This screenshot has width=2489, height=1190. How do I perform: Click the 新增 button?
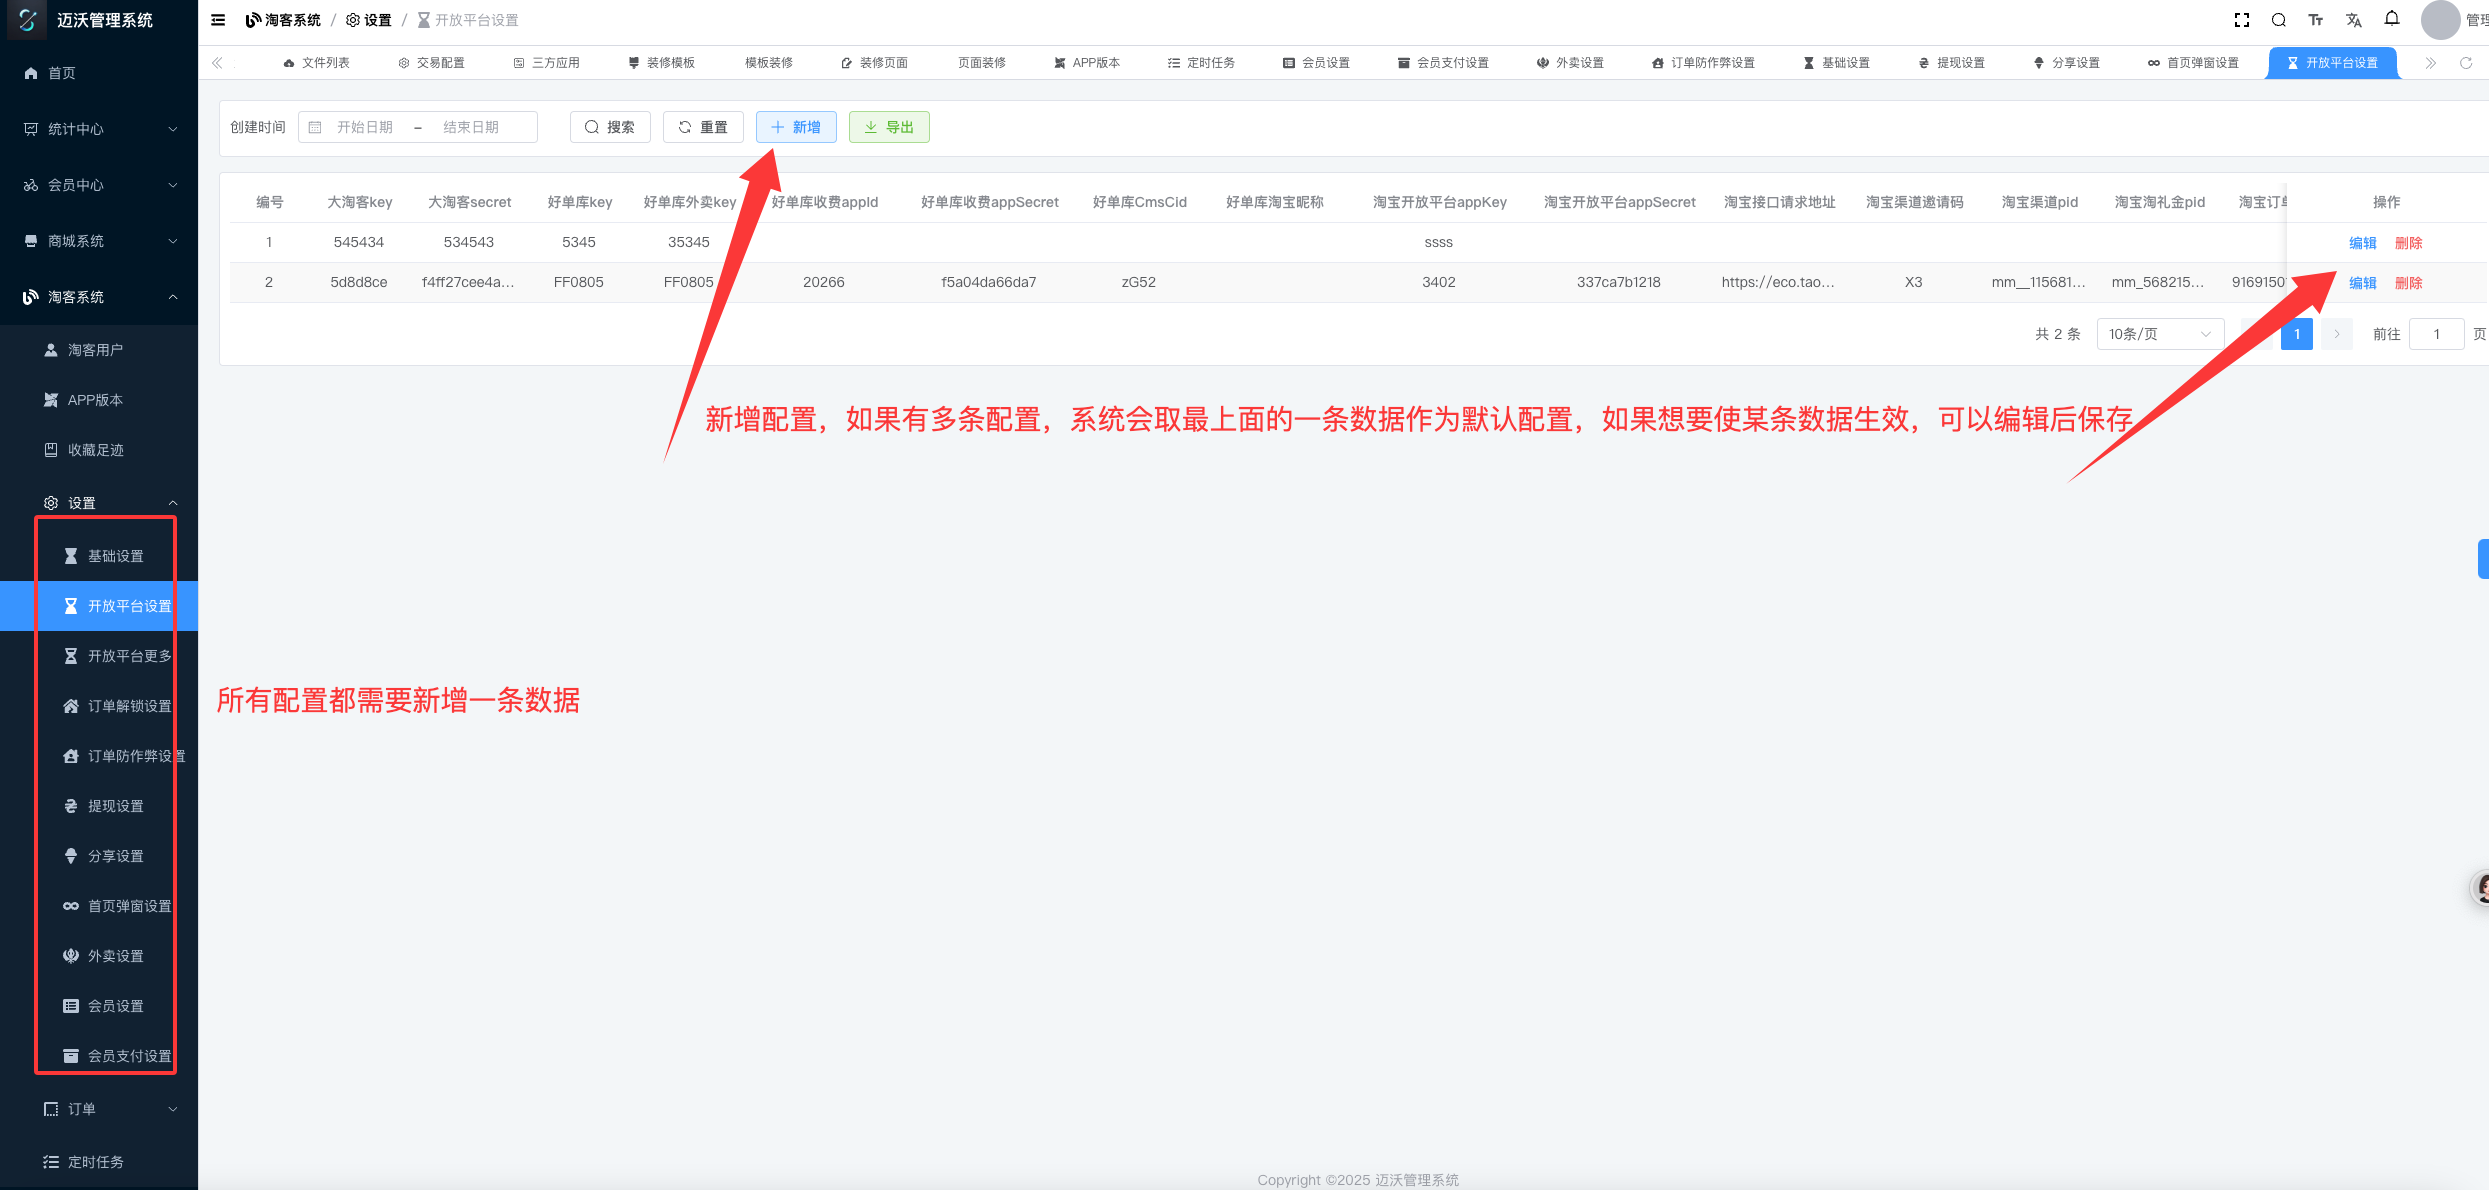pyautogui.click(x=796, y=127)
